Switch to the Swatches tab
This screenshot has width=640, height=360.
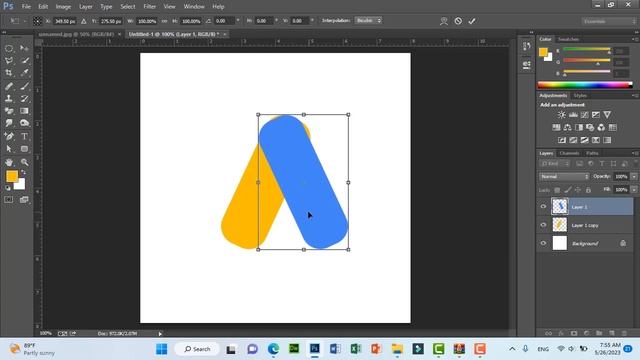[x=569, y=39]
